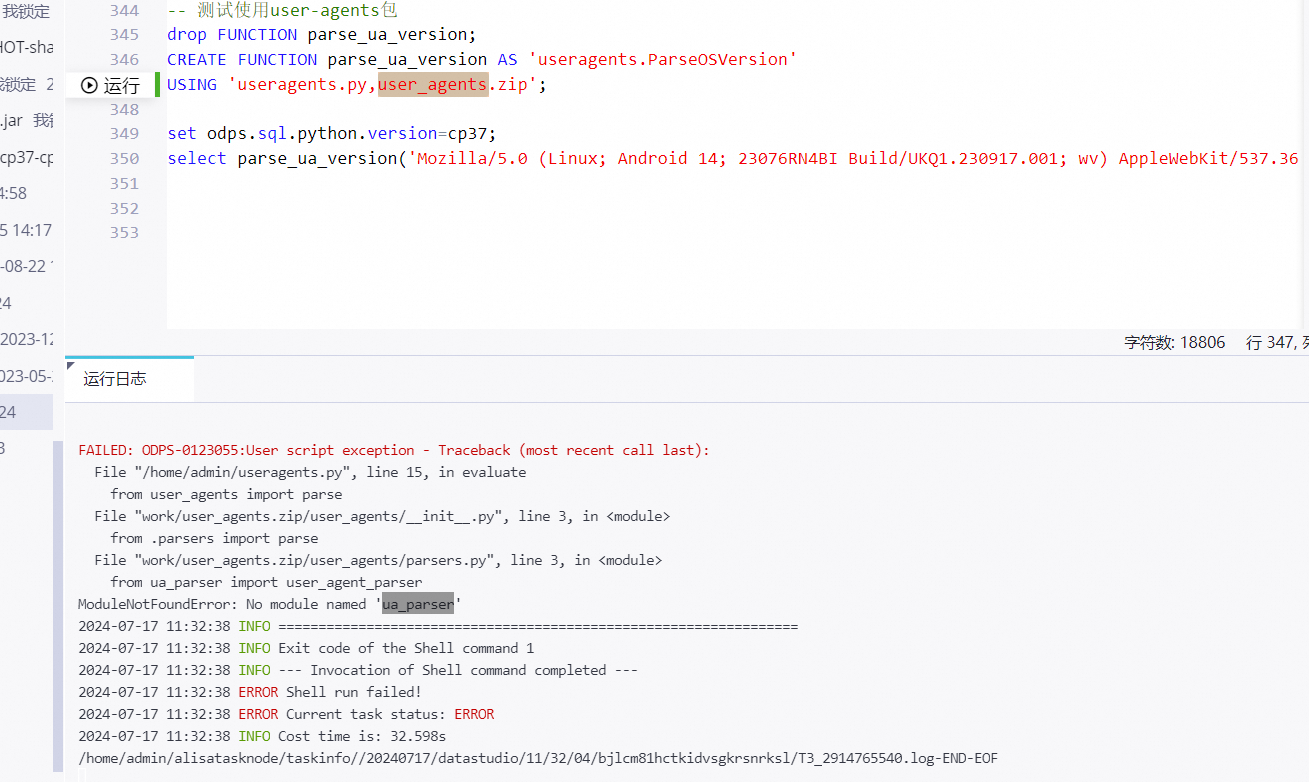
Task: Select the sidebar item 'cp37-cp'
Action: click(x=27, y=157)
